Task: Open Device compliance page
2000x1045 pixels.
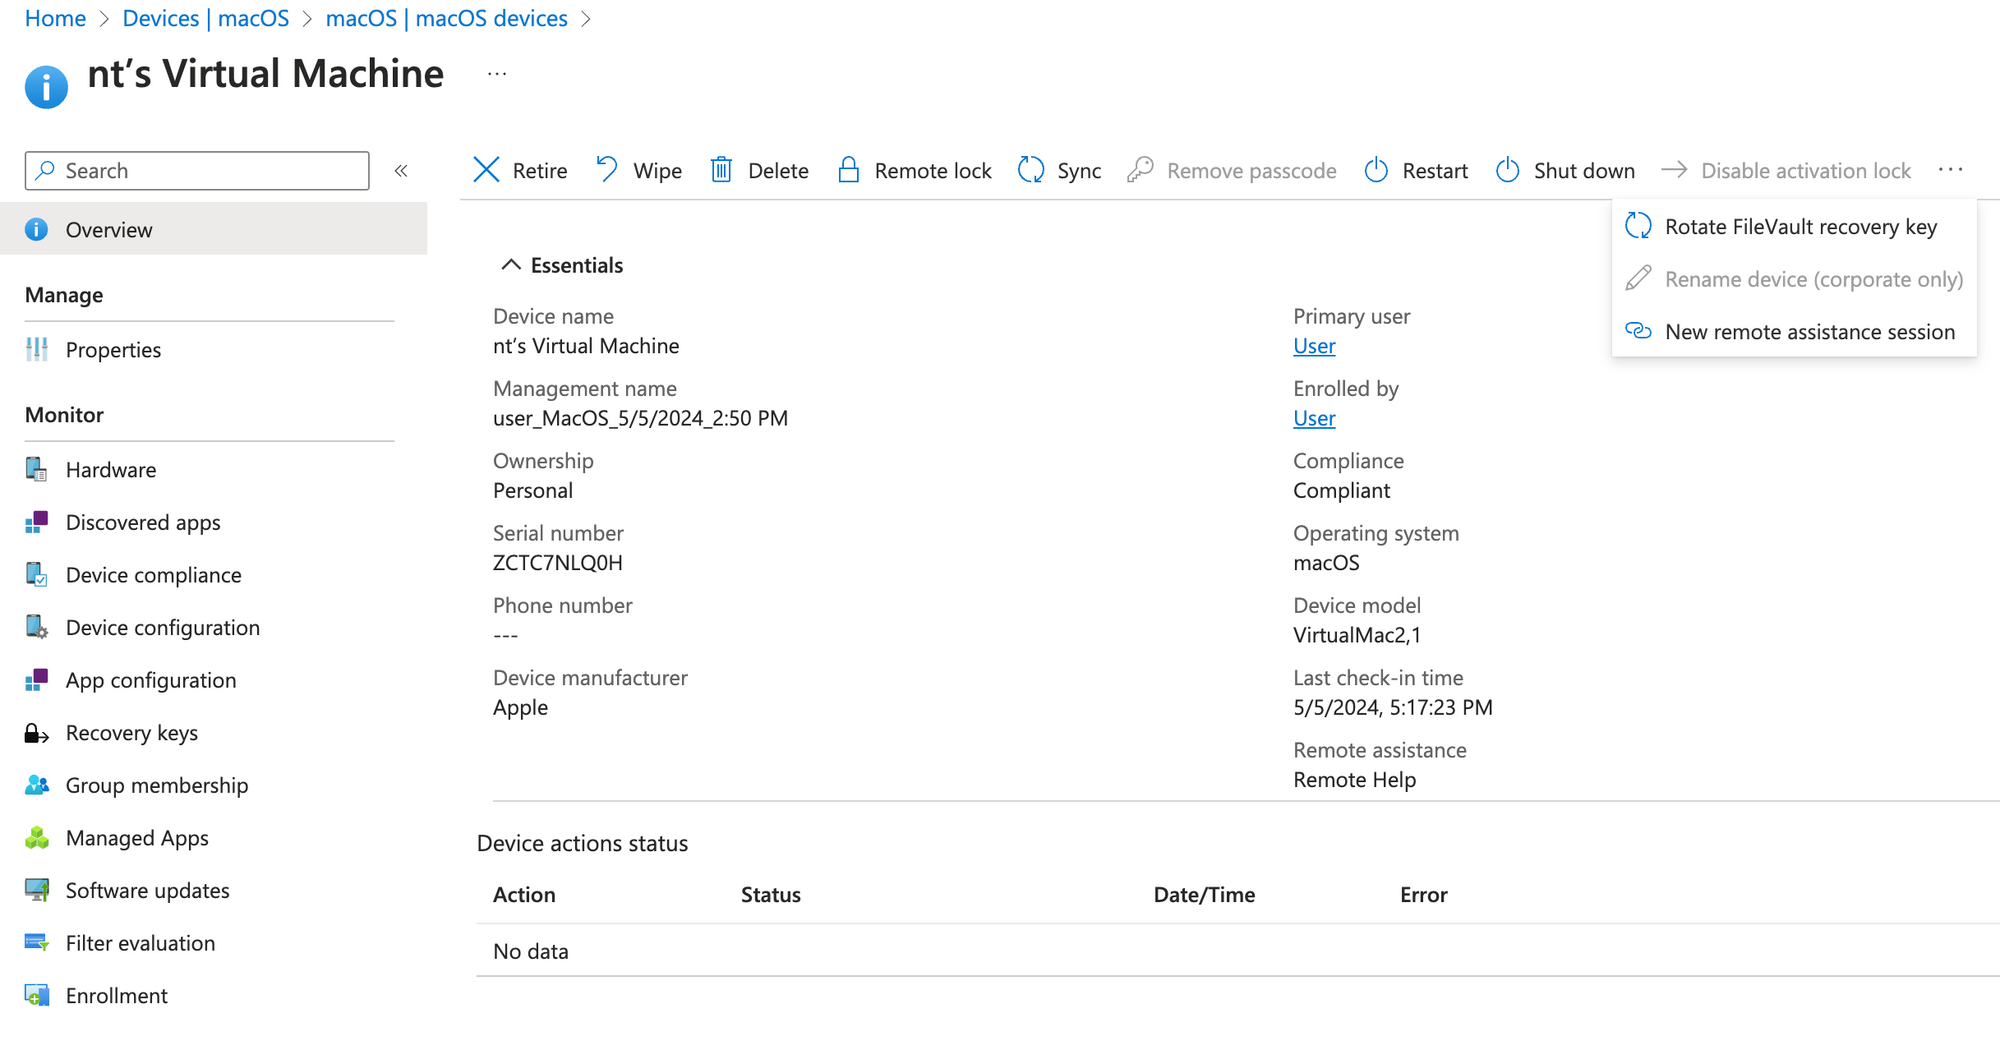Action: [153, 575]
